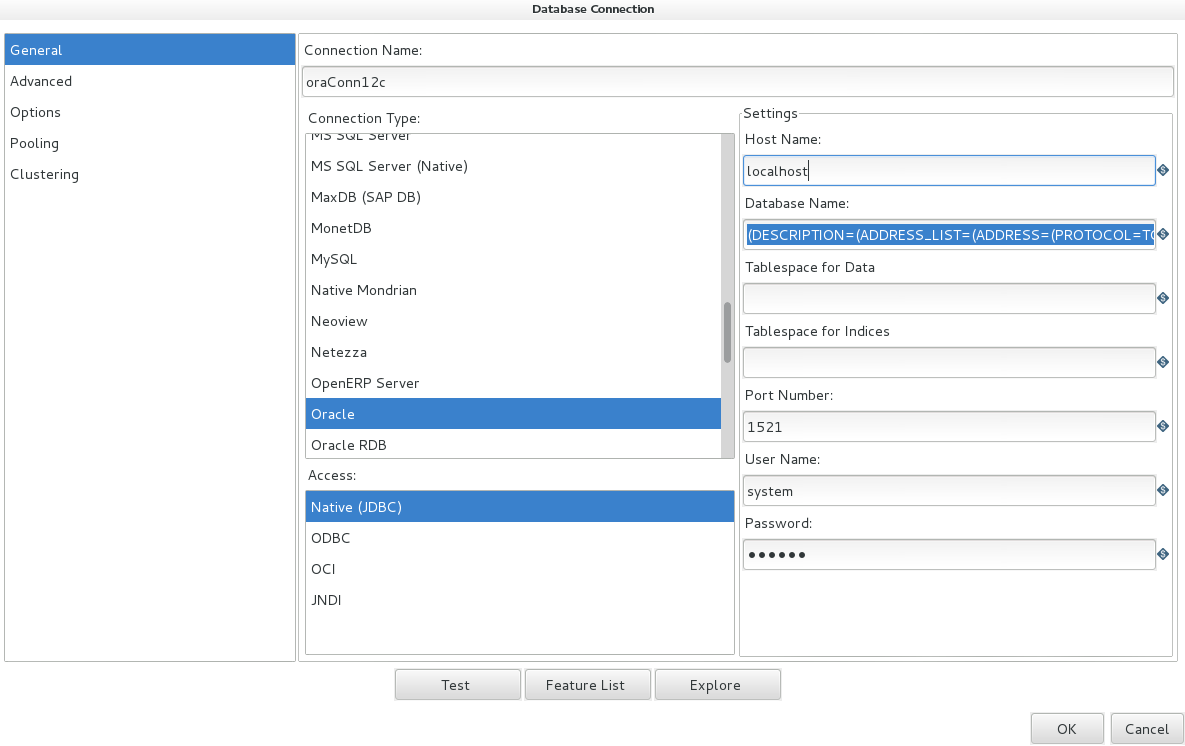Open the variable selector for Database Name
Image resolution: width=1185 pixels, height=746 pixels.
click(1163, 234)
